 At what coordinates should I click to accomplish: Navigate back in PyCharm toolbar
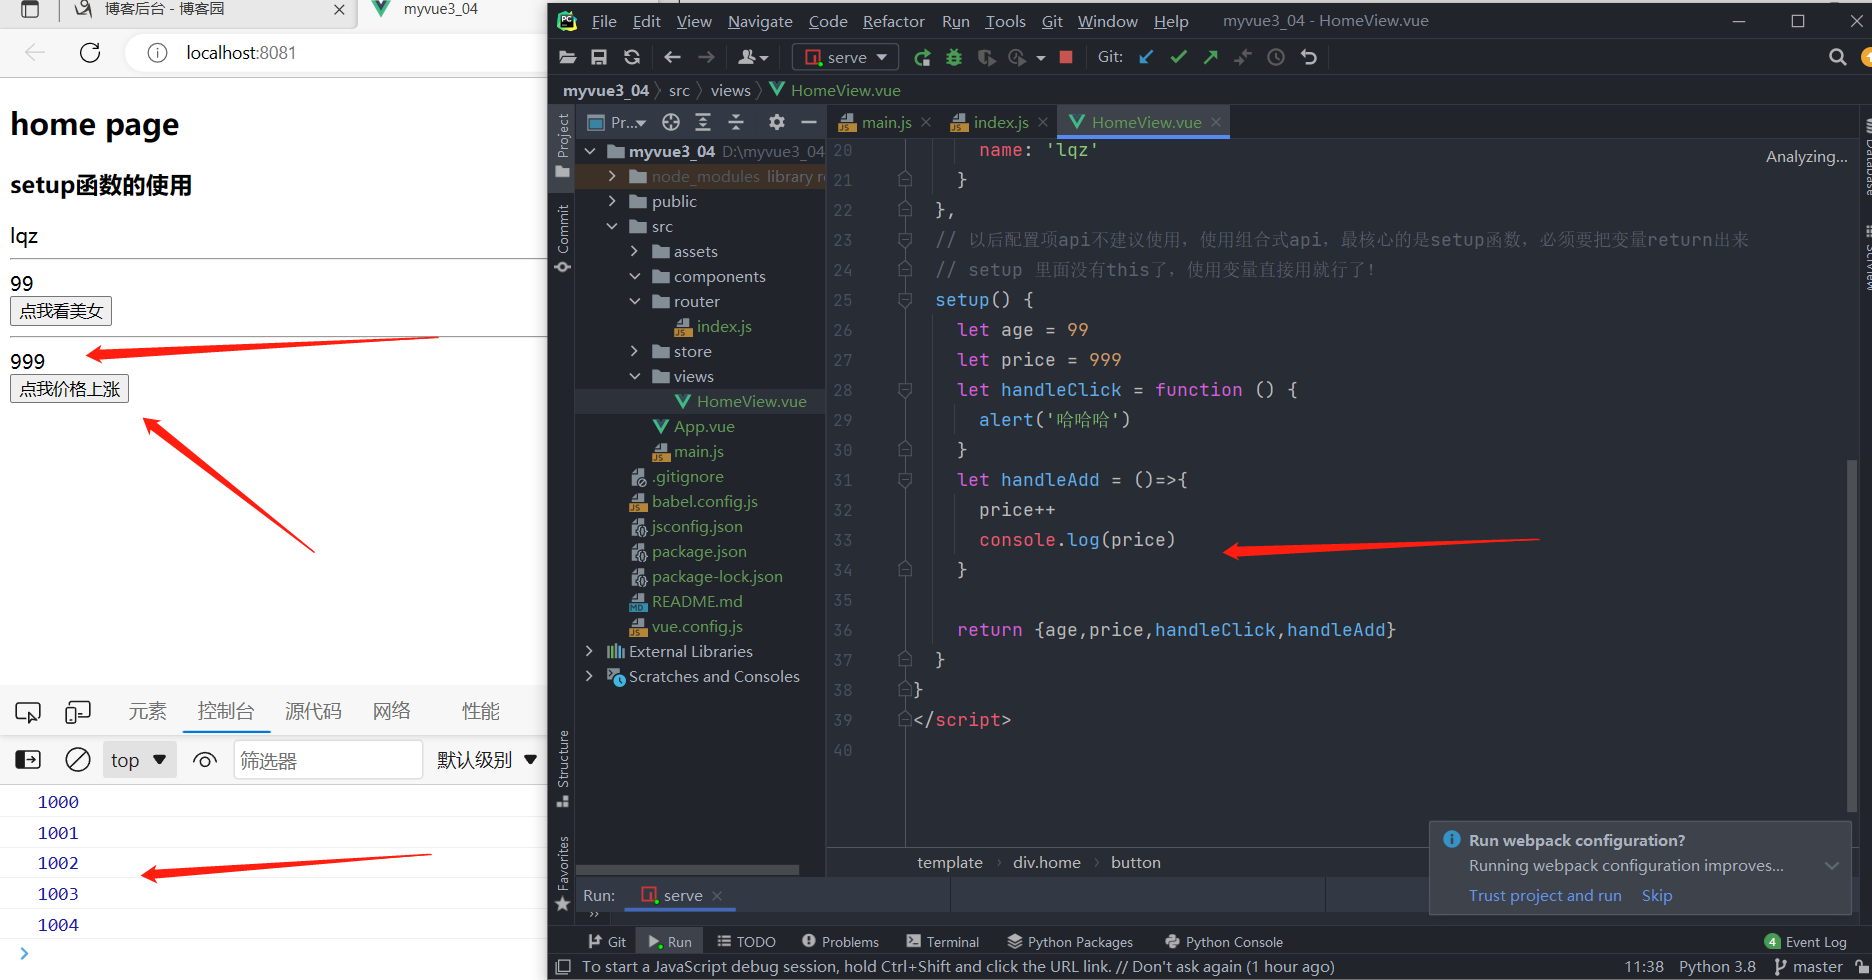coord(672,57)
